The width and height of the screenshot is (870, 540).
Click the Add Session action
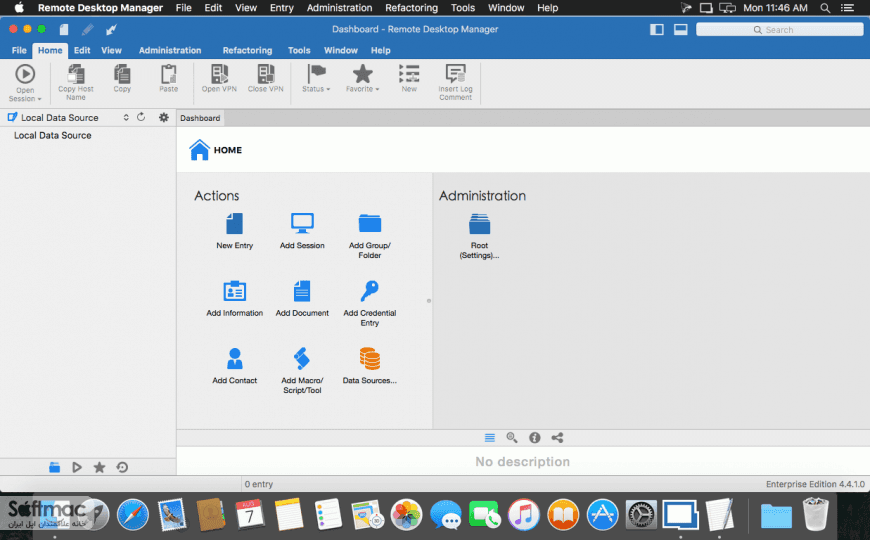pyautogui.click(x=302, y=231)
